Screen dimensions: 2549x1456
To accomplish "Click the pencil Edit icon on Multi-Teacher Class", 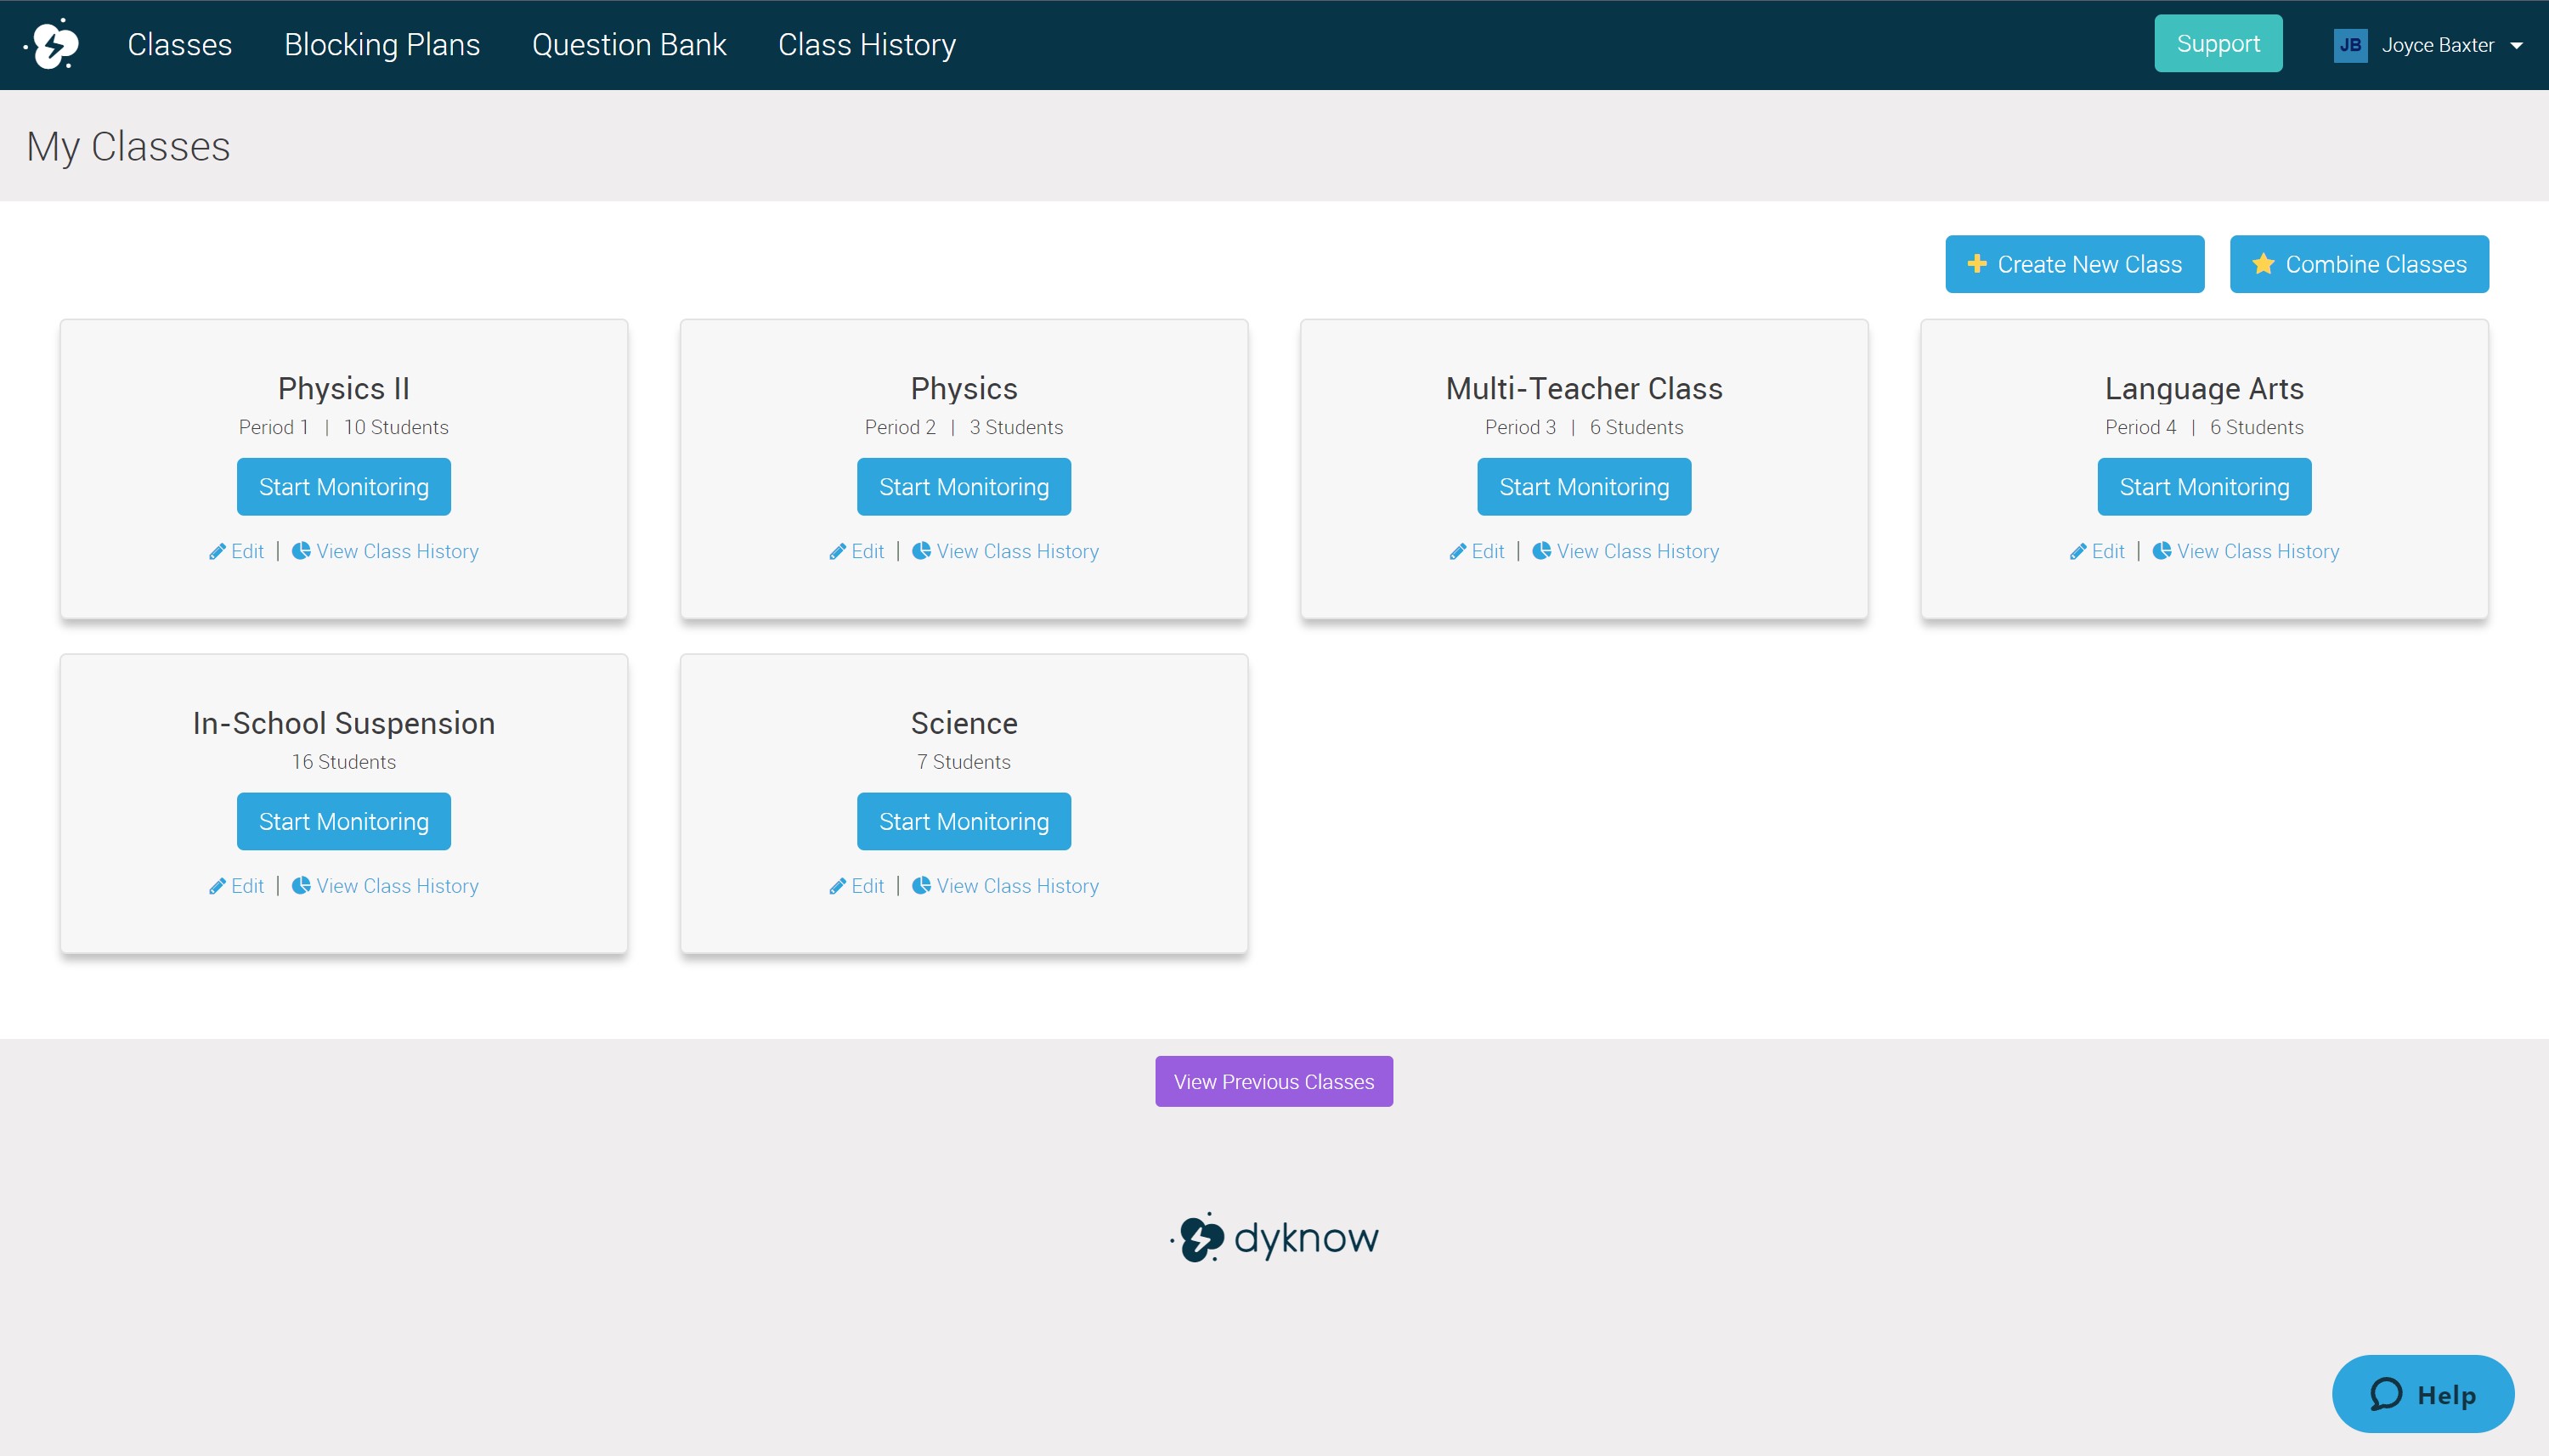I will 1457,551.
